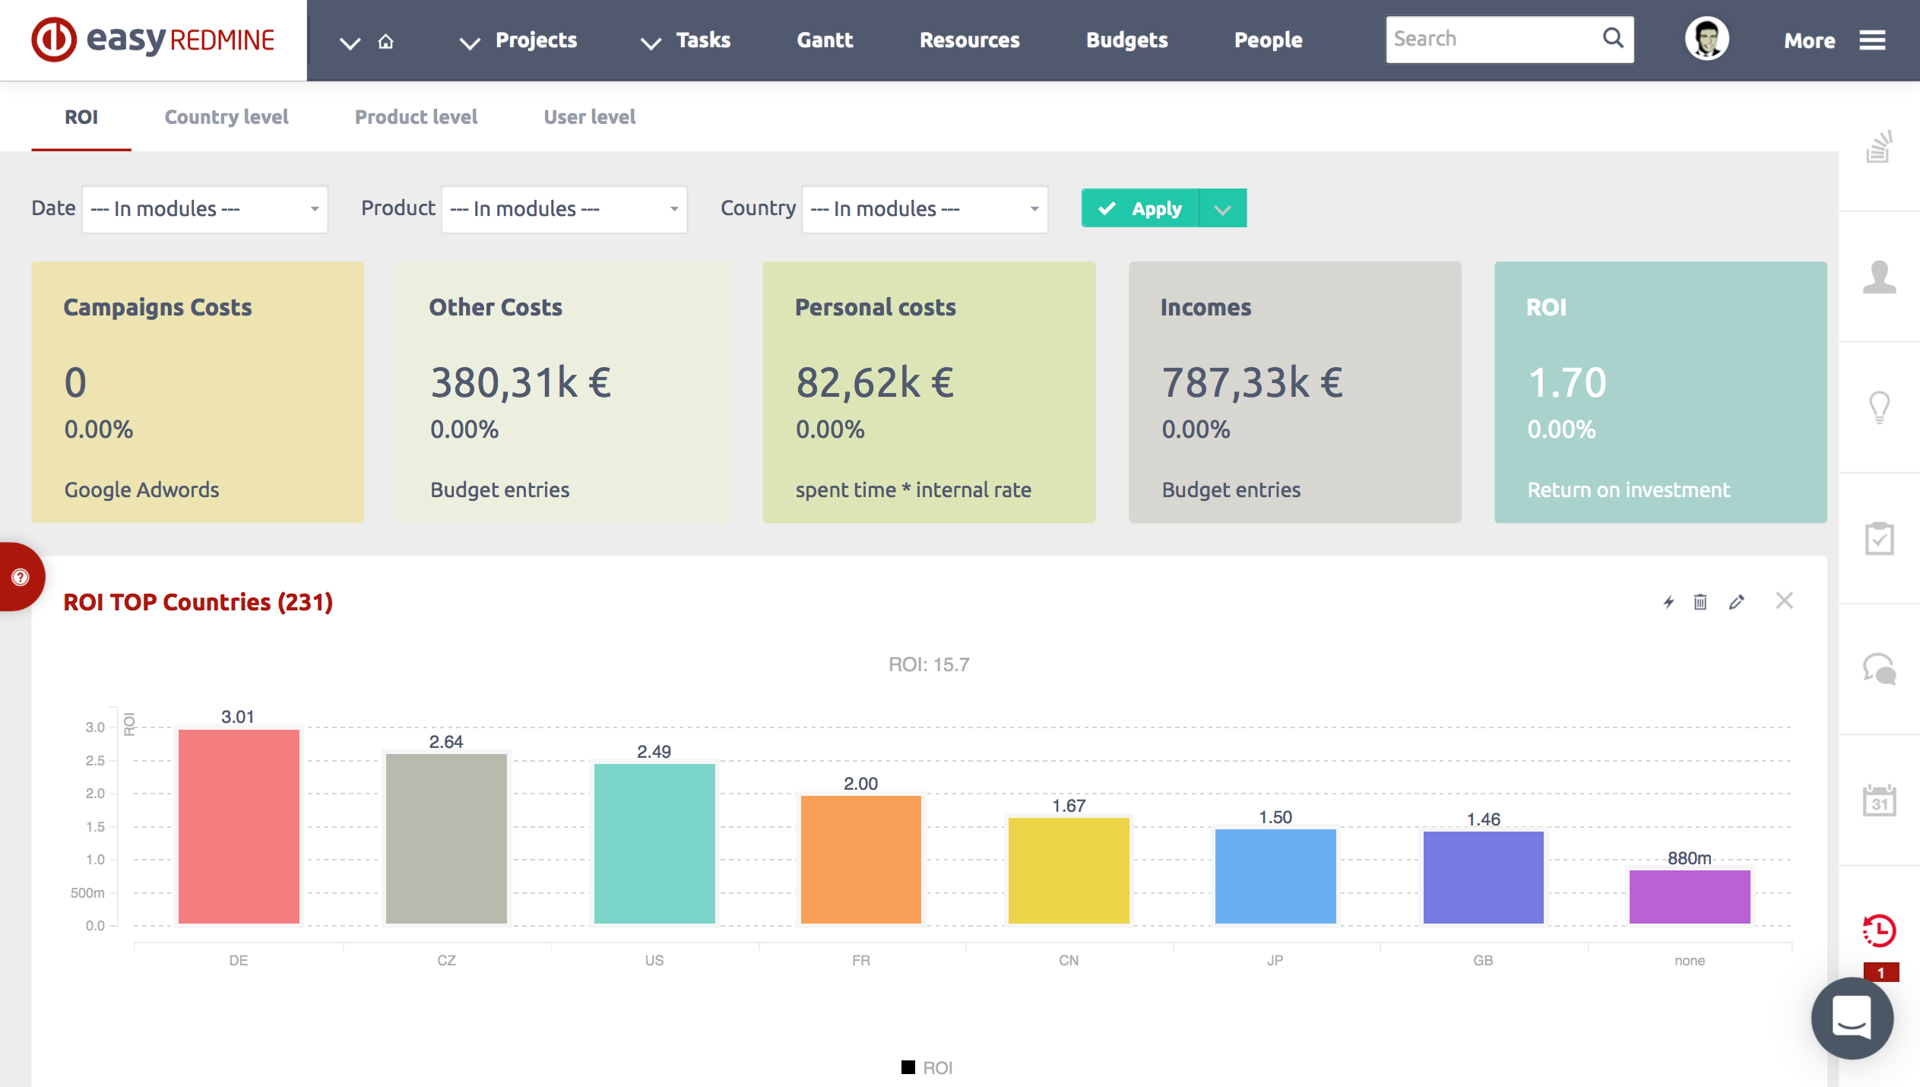Viewport: 1920px width, 1087px height.
Task: Click the lightning bolt icon in ROI chart header
Action: 1668,602
